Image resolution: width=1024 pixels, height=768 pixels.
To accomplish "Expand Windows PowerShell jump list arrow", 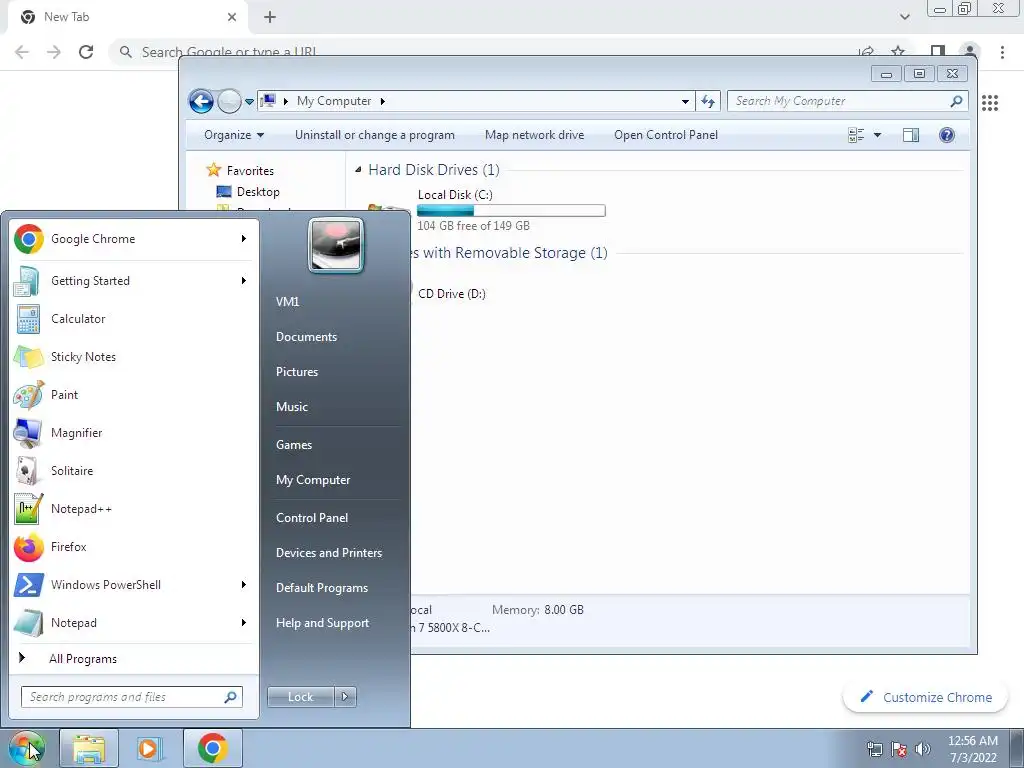I will point(244,584).
